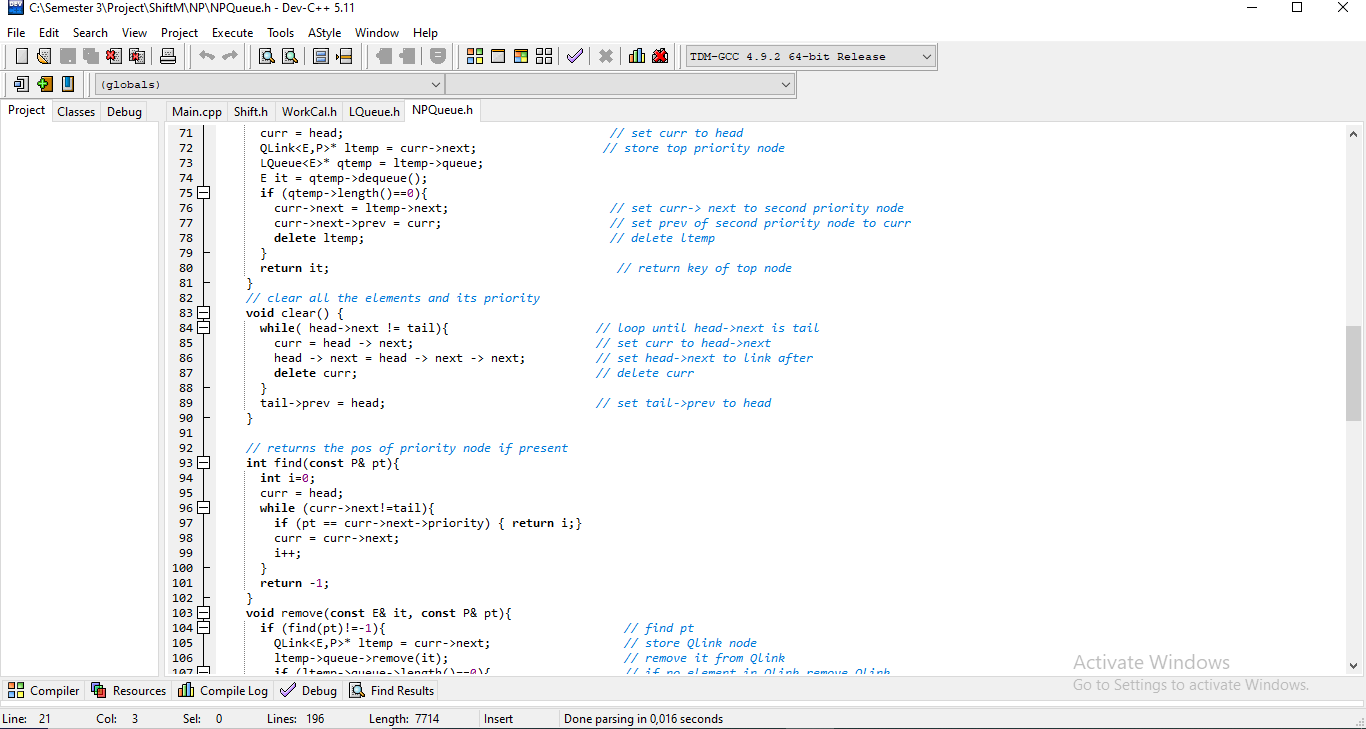Viewport: 1366px width, 729px height.
Task: Open the Project menu
Action: (180, 33)
